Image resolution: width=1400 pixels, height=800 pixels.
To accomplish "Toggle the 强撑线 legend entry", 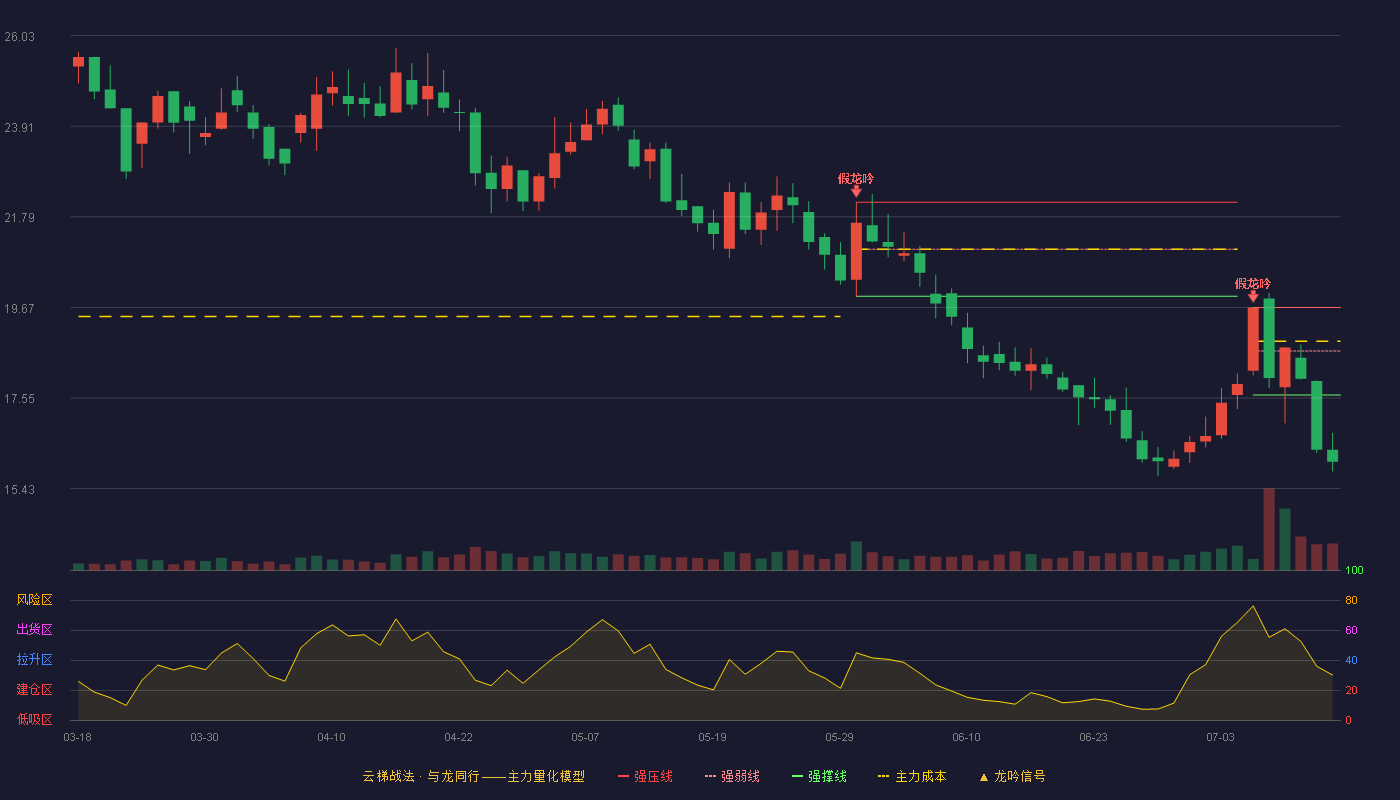I will tap(819, 776).
